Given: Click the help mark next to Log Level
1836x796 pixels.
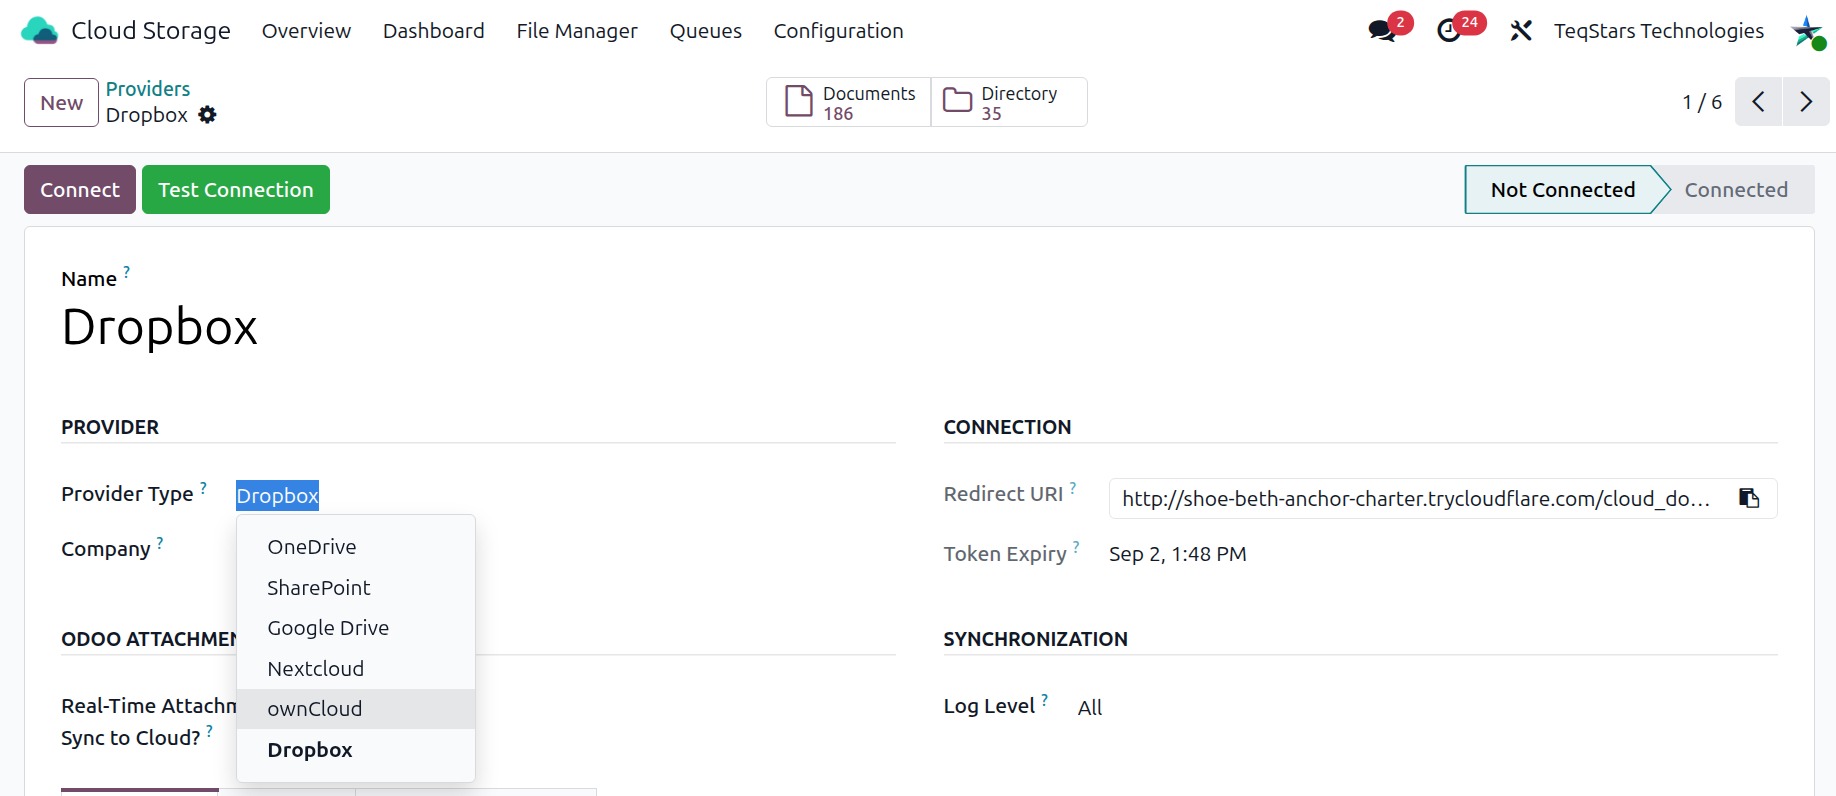Looking at the screenshot, I should coord(1044,699).
